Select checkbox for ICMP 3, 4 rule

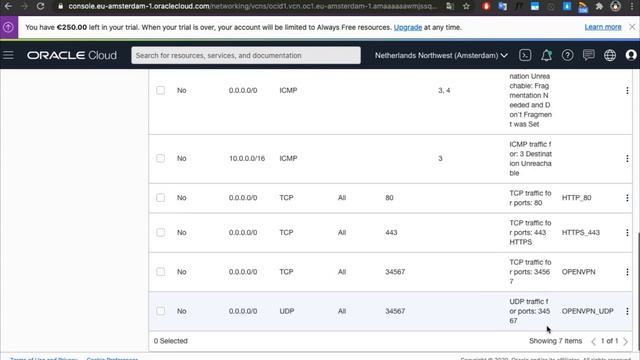pos(160,90)
